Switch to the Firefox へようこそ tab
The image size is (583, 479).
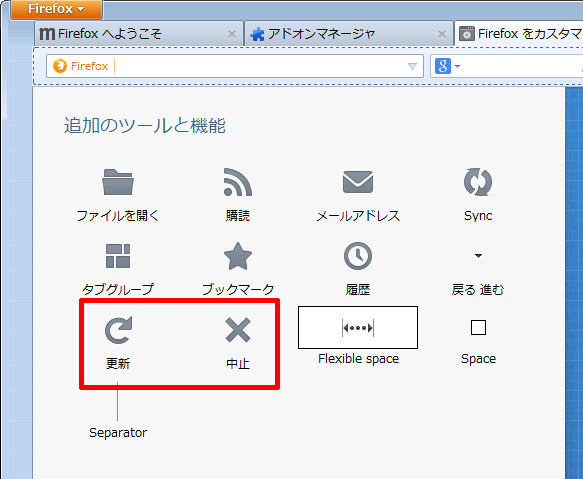(x=139, y=34)
